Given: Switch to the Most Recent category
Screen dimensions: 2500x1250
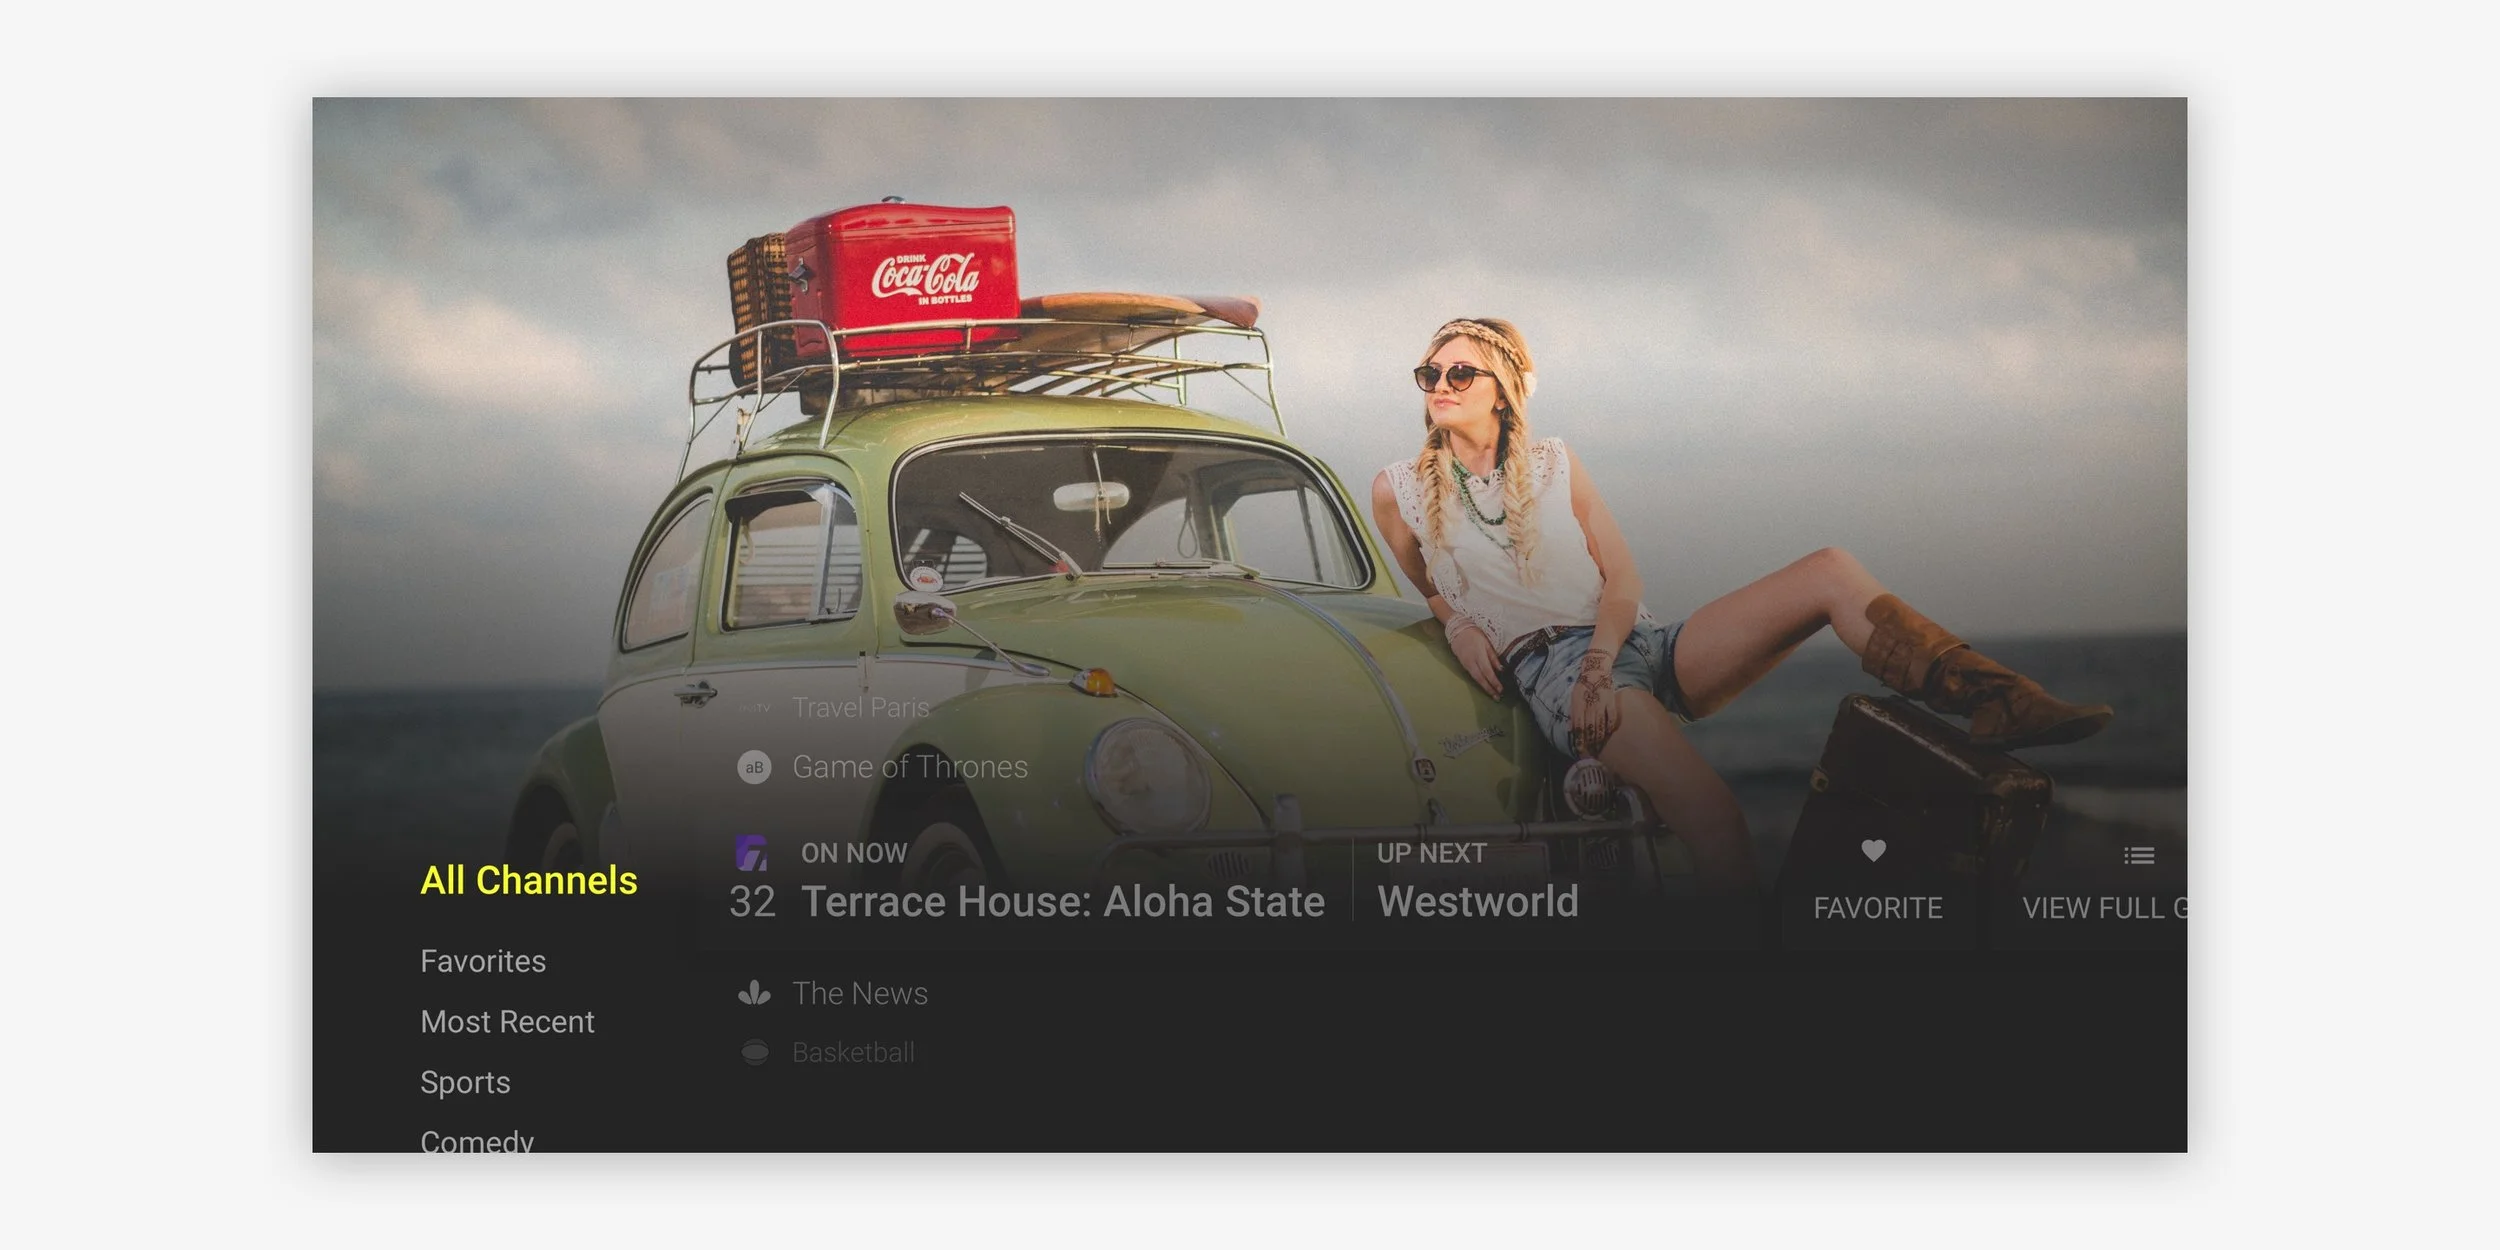Looking at the screenshot, I should click(x=507, y=1022).
